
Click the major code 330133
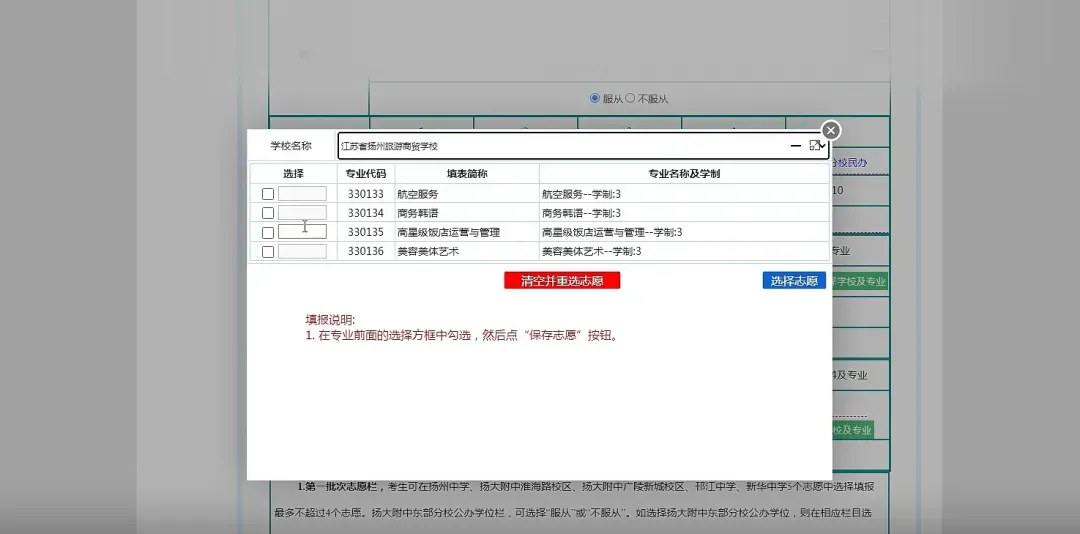coord(366,194)
